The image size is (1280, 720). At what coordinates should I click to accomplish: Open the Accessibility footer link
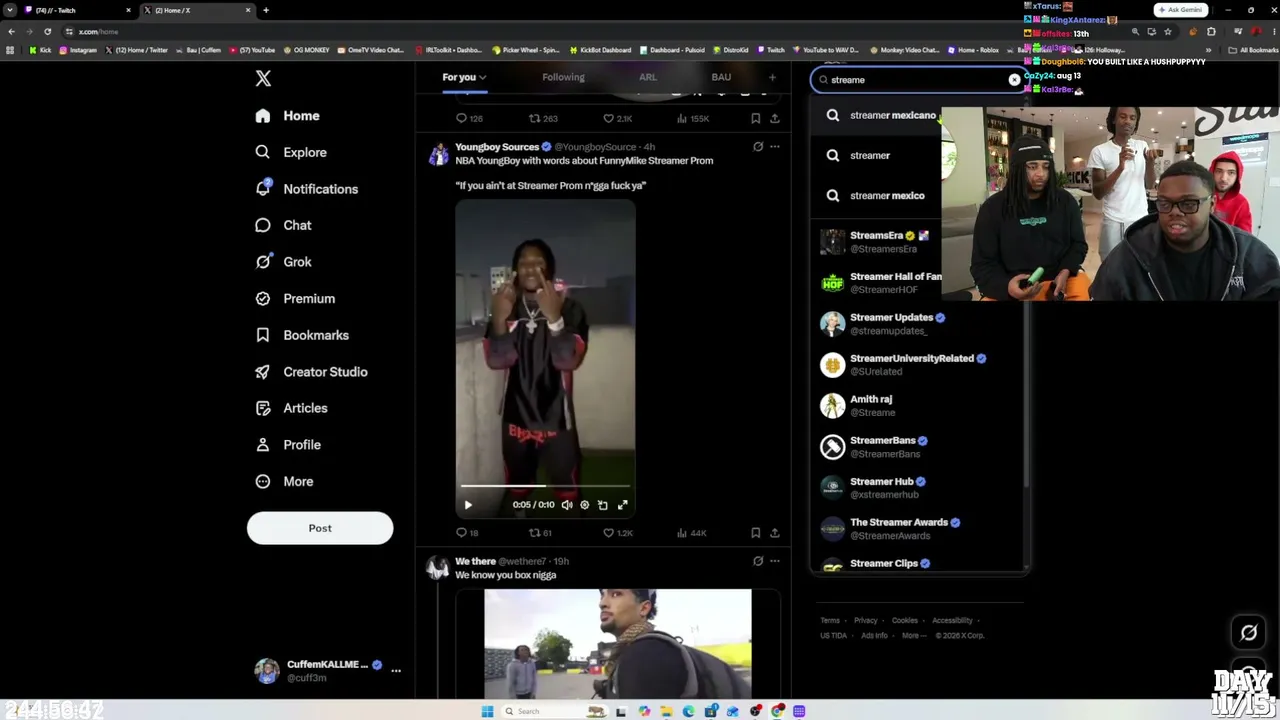coord(952,621)
